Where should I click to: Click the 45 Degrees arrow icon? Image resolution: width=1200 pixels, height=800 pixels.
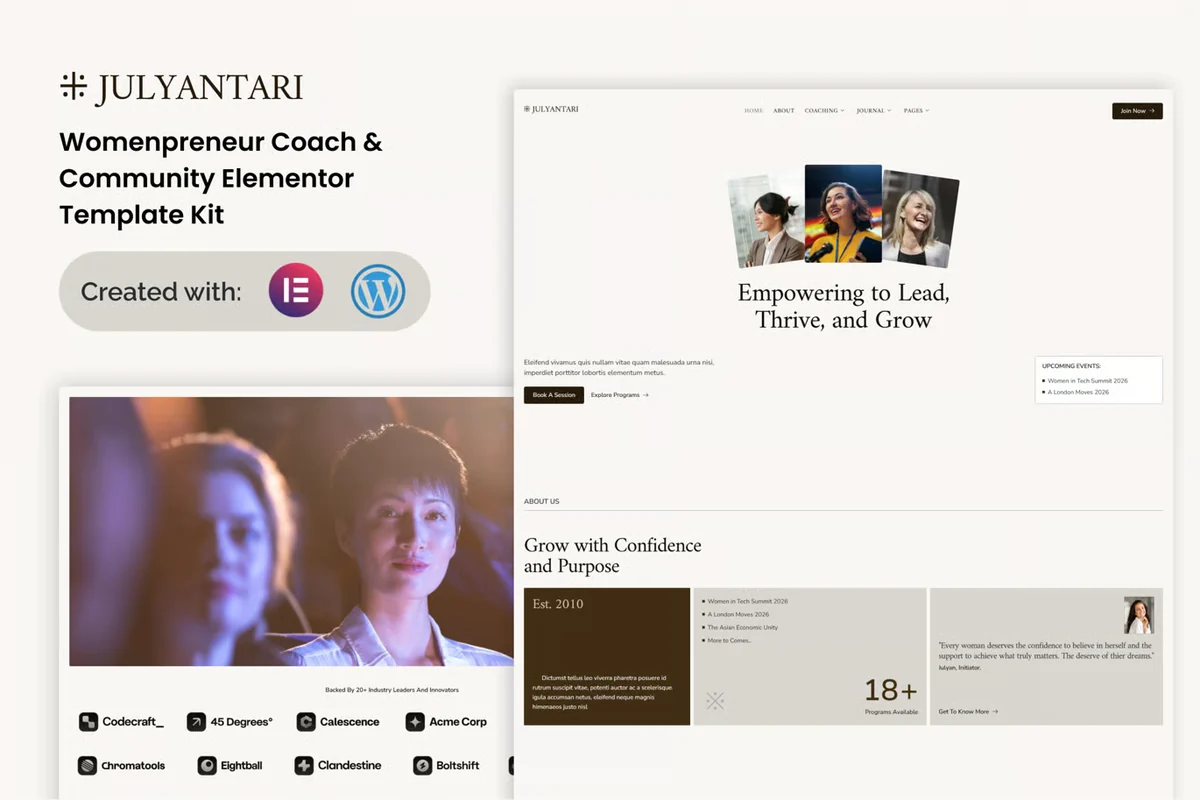tap(196, 721)
